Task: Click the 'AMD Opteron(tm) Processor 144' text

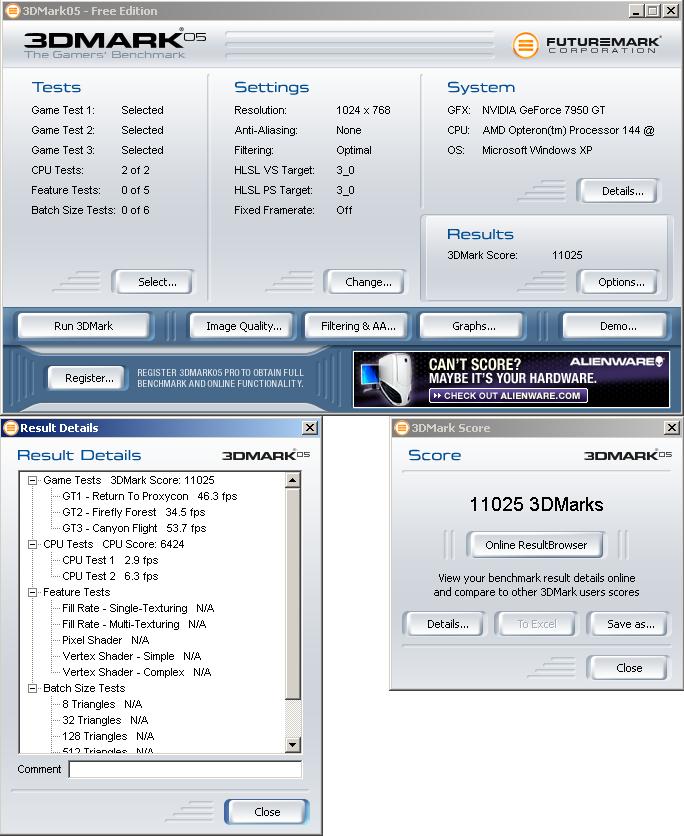Action: (x=561, y=130)
